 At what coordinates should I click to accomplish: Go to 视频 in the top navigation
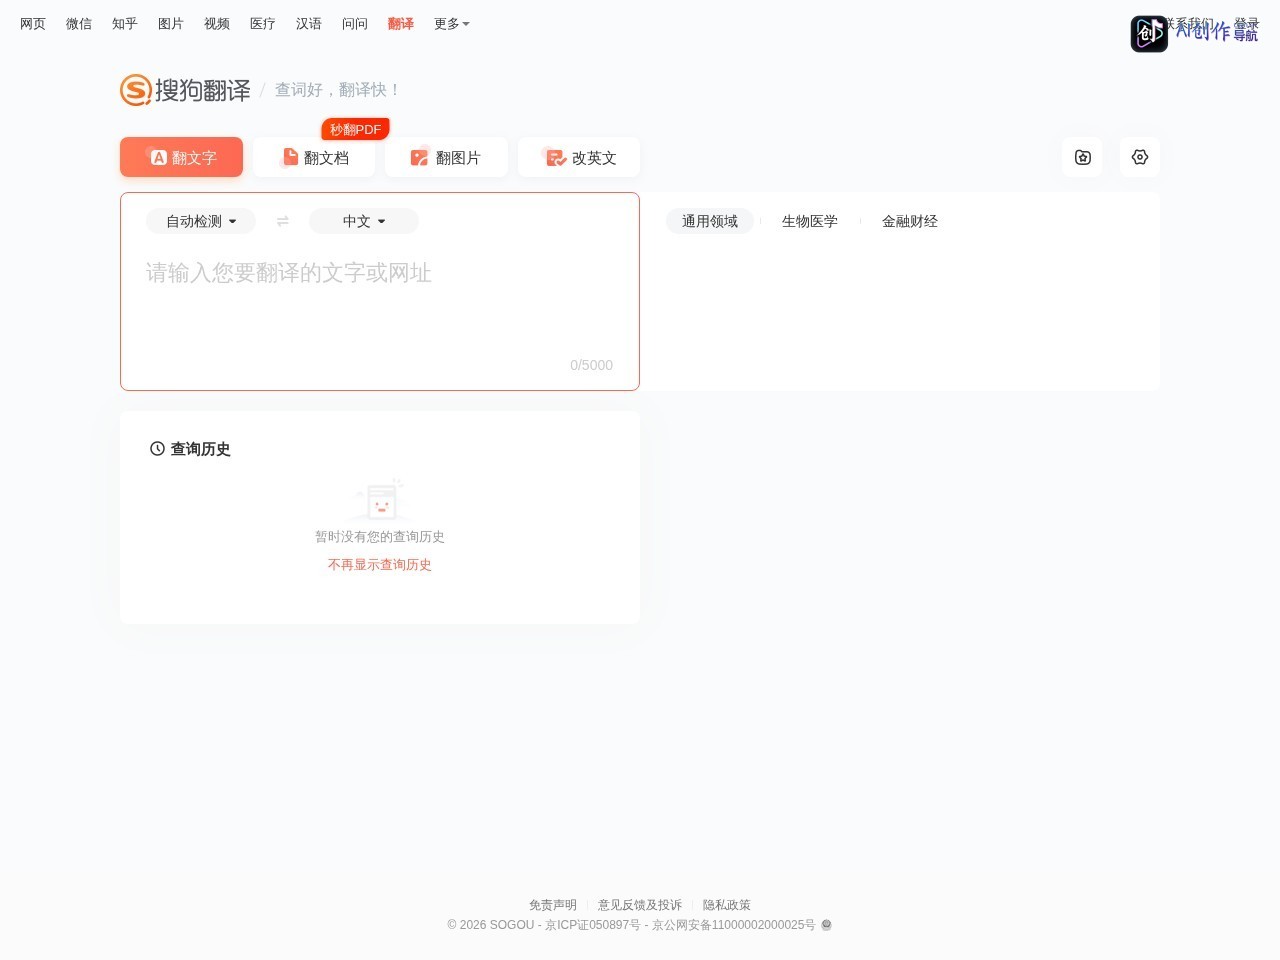point(217,24)
